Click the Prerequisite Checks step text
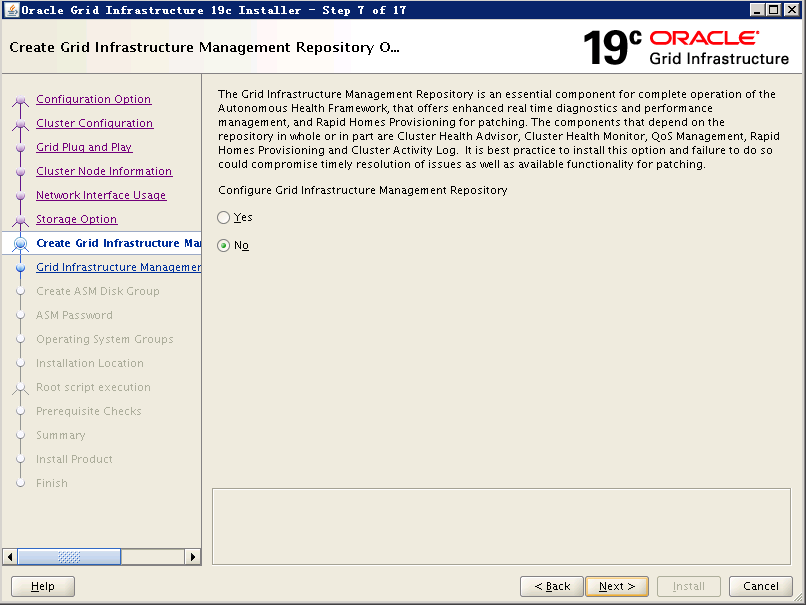The width and height of the screenshot is (807, 605). click(x=89, y=411)
